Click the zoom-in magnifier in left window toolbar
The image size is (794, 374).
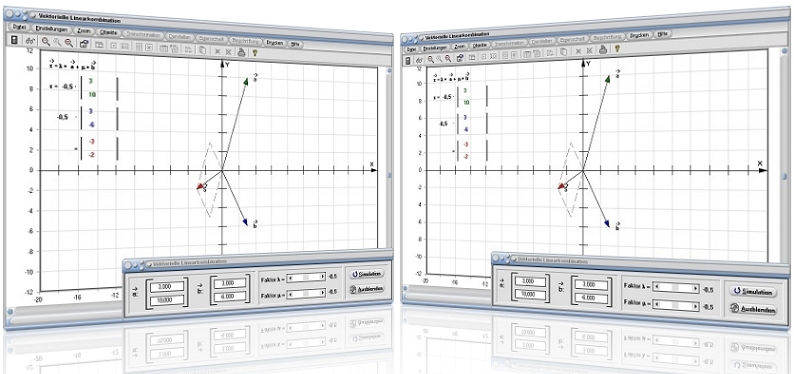46,41
